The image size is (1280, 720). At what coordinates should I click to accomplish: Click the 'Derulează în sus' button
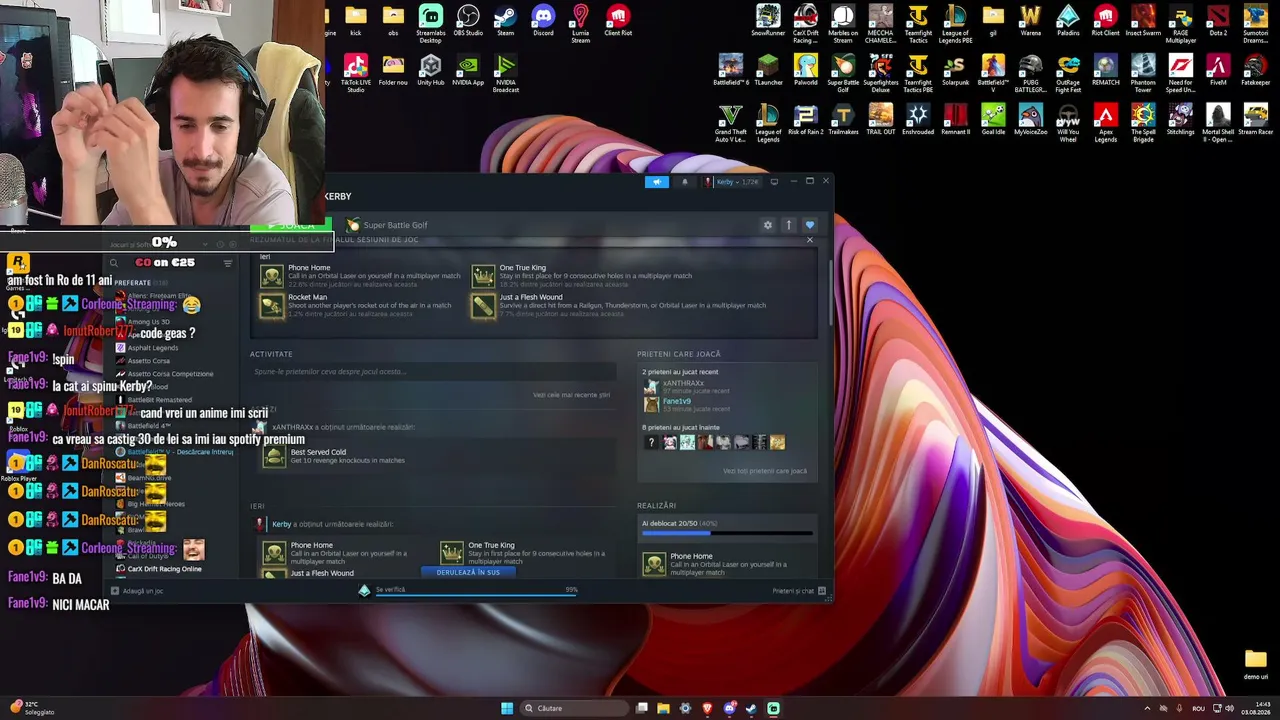pyautogui.click(x=468, y=572)
